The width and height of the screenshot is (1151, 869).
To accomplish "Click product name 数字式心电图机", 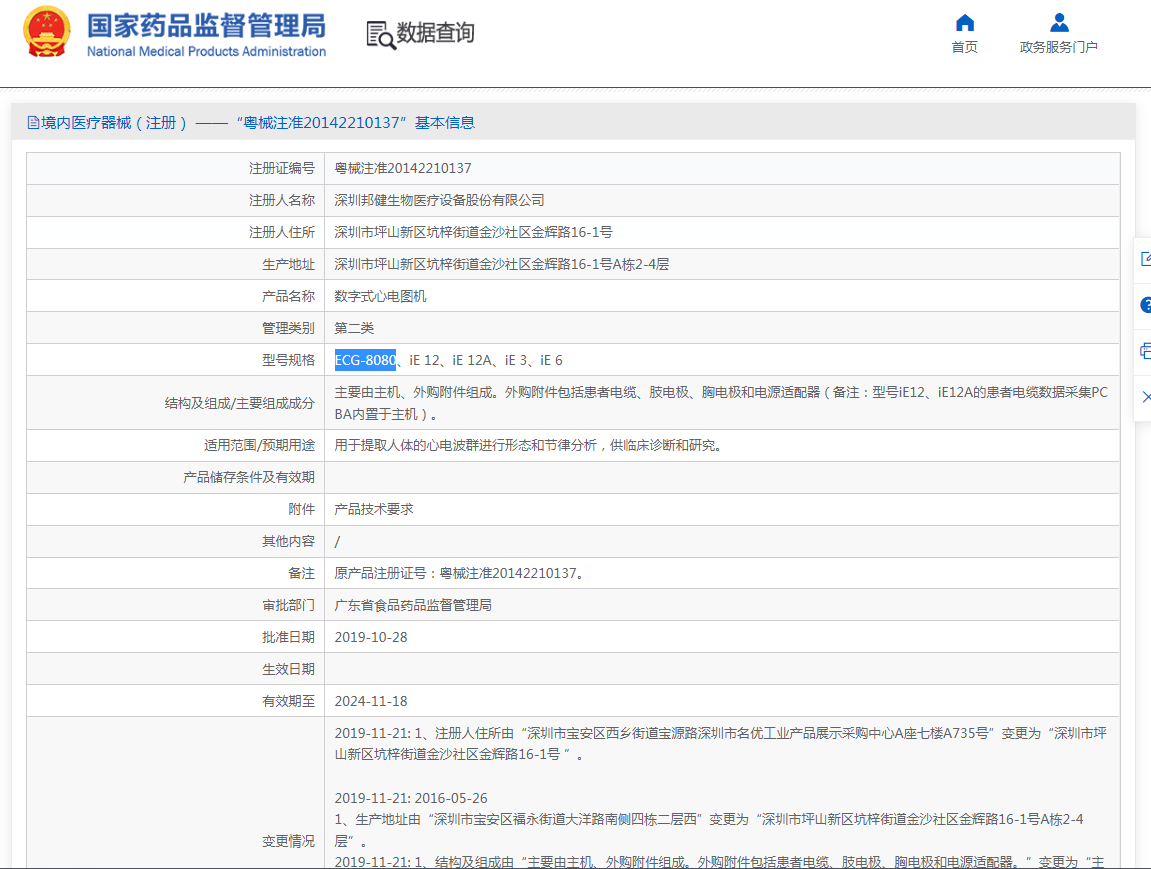I will coord(380,297).
